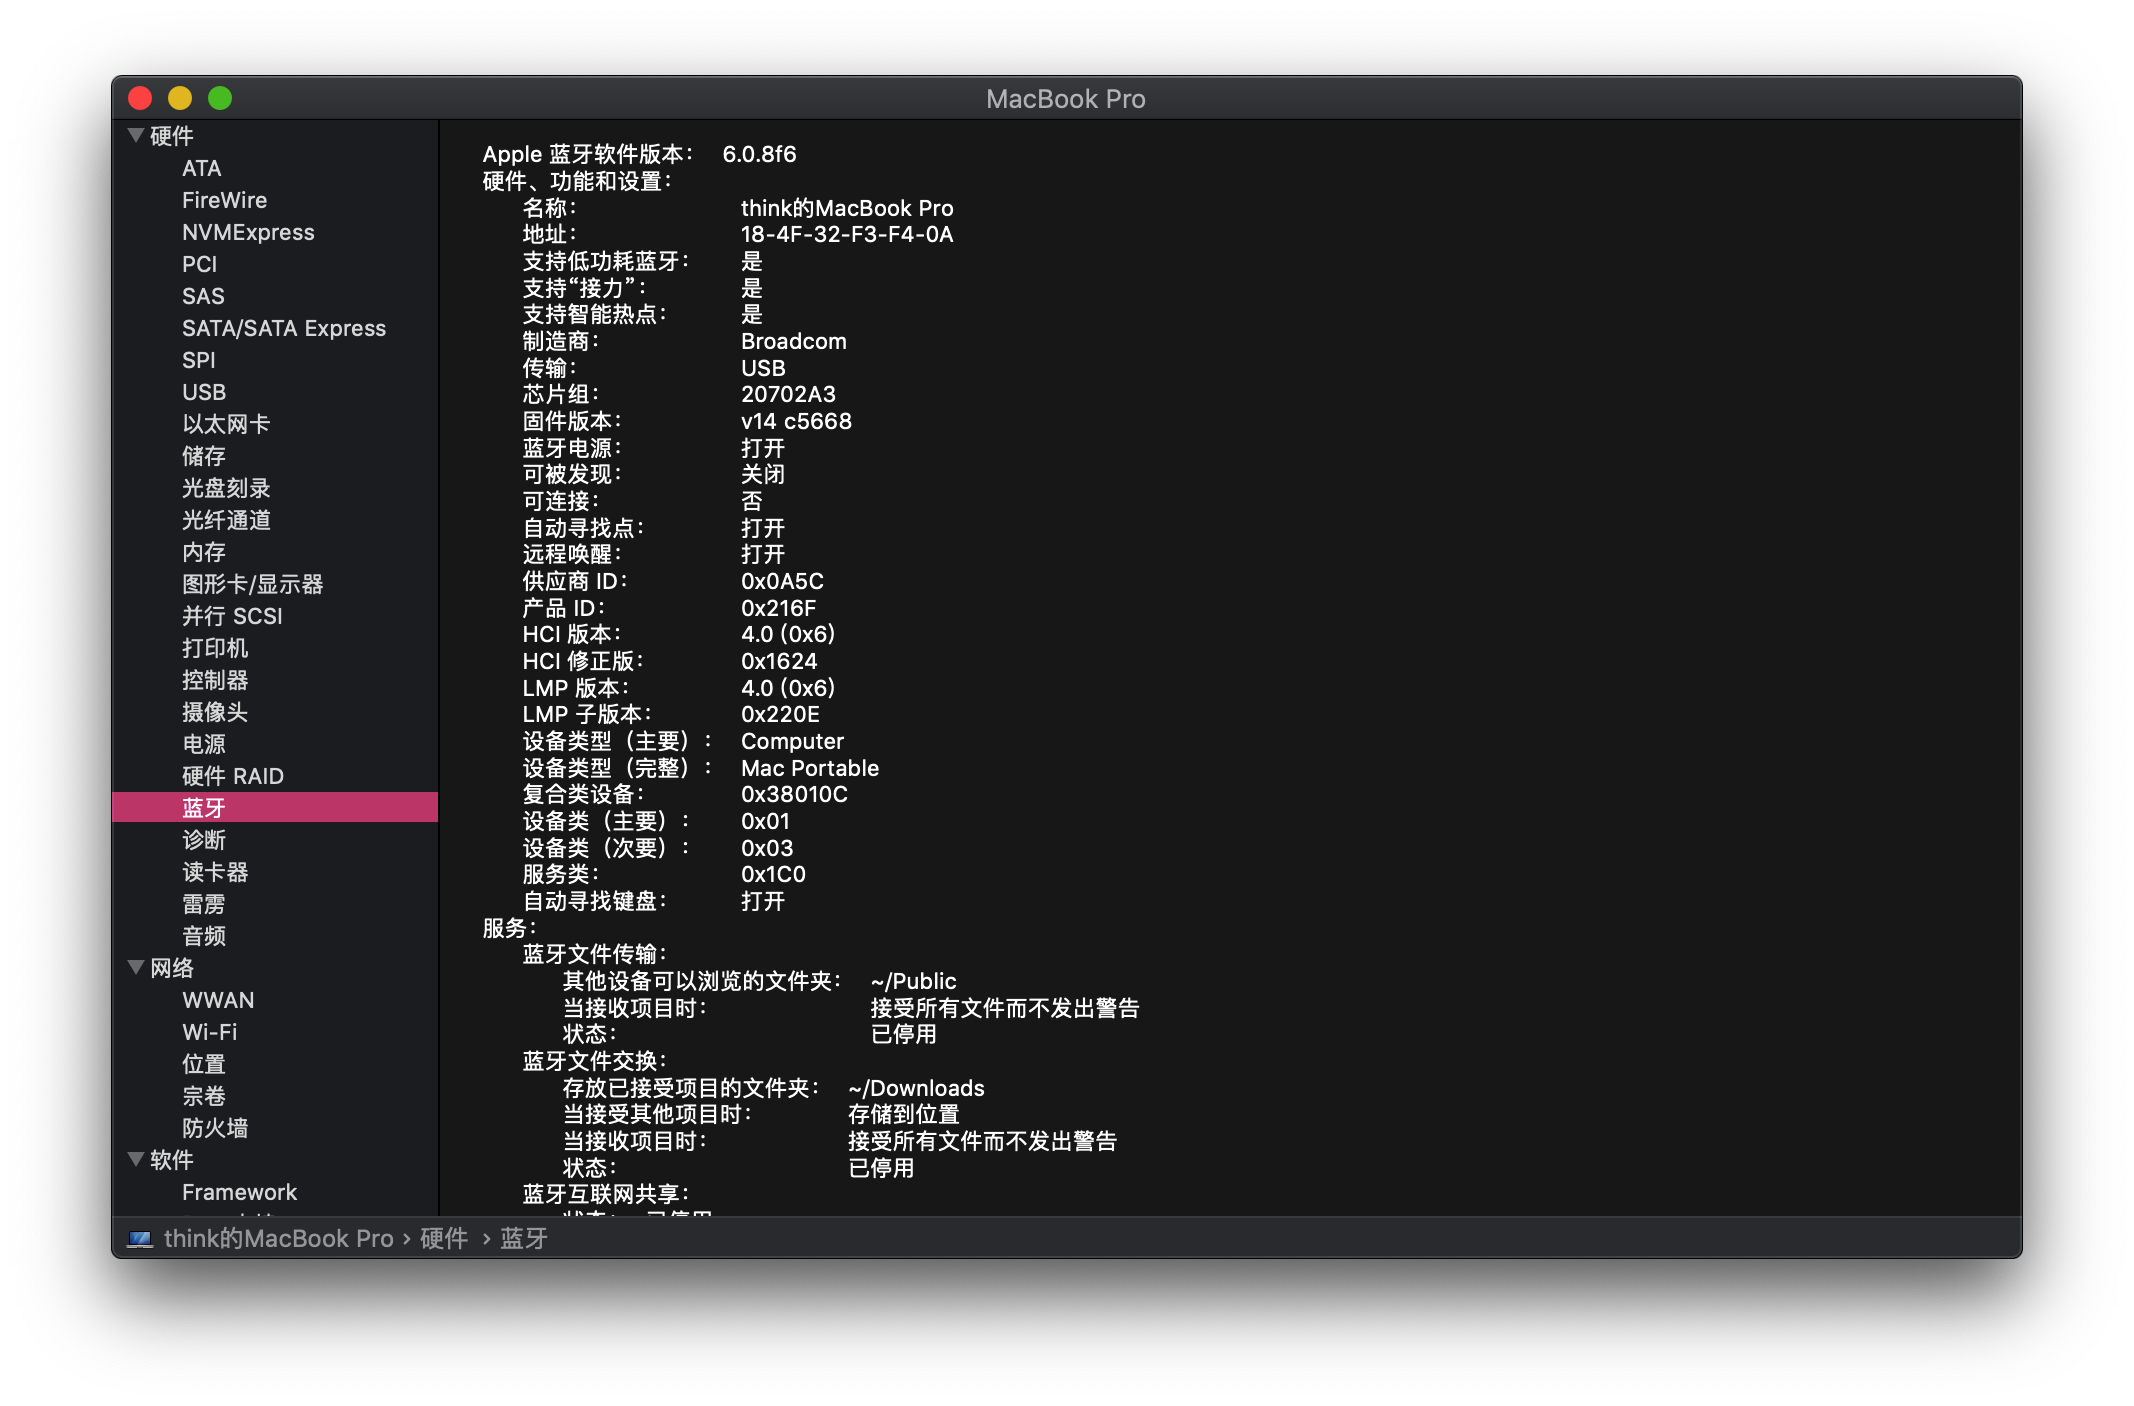The image size is (2134, 1406).
Task: Select the 蓝牙 sidebar item
Action: 204,807
